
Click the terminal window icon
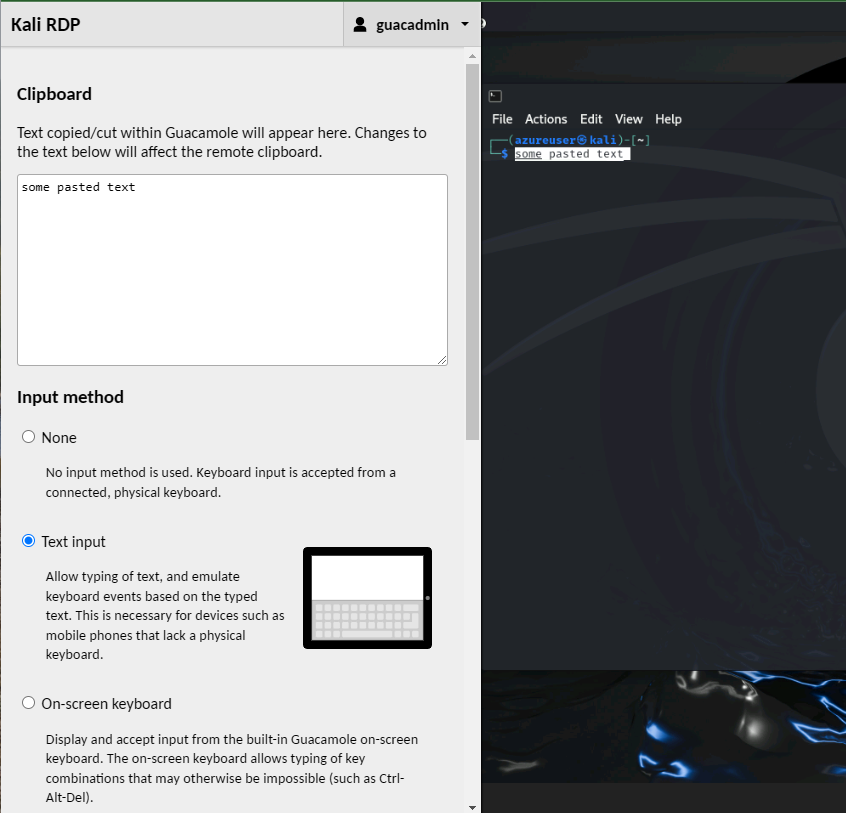495,96
